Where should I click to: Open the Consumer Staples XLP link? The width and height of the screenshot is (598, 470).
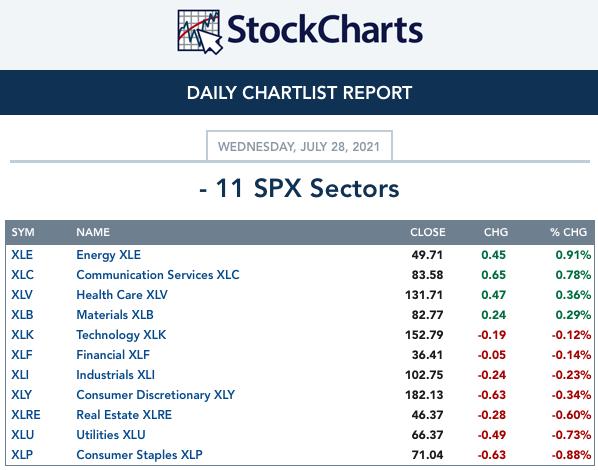coord(139,455)
